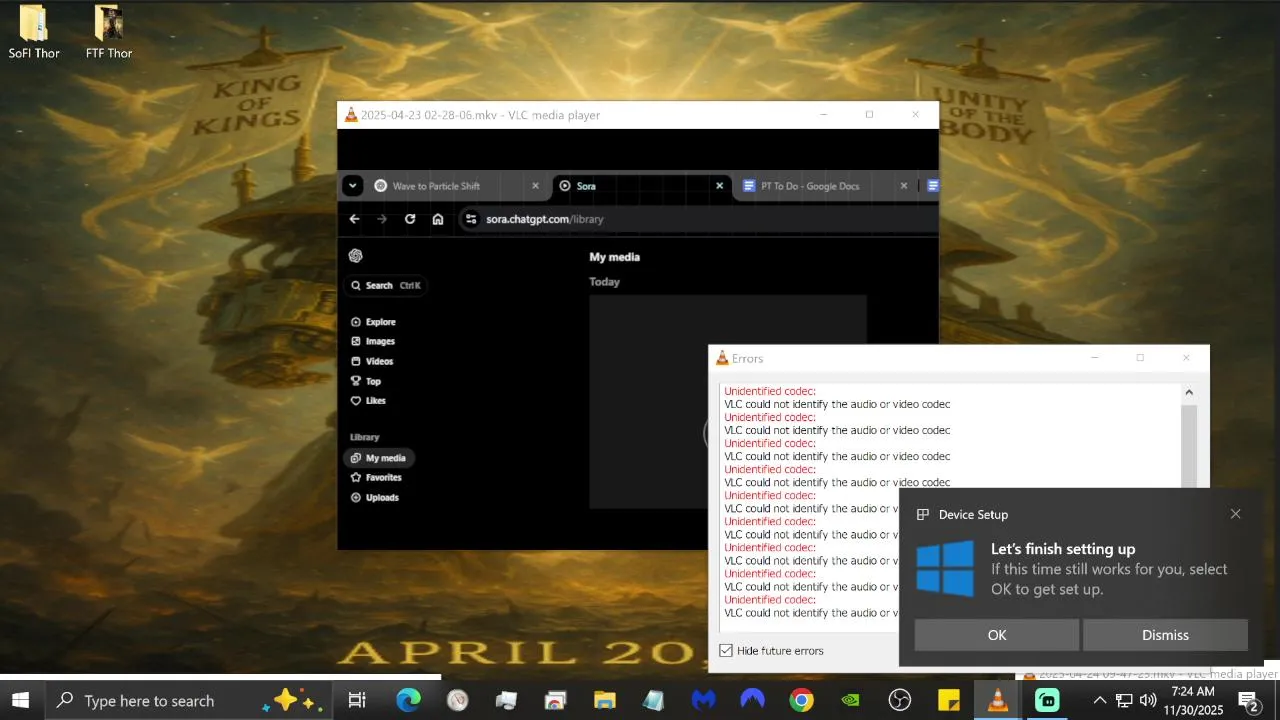Select My media in the Sora library
Image resolution: width=1280 pixels, height=720 pixels.
point(378,458)
